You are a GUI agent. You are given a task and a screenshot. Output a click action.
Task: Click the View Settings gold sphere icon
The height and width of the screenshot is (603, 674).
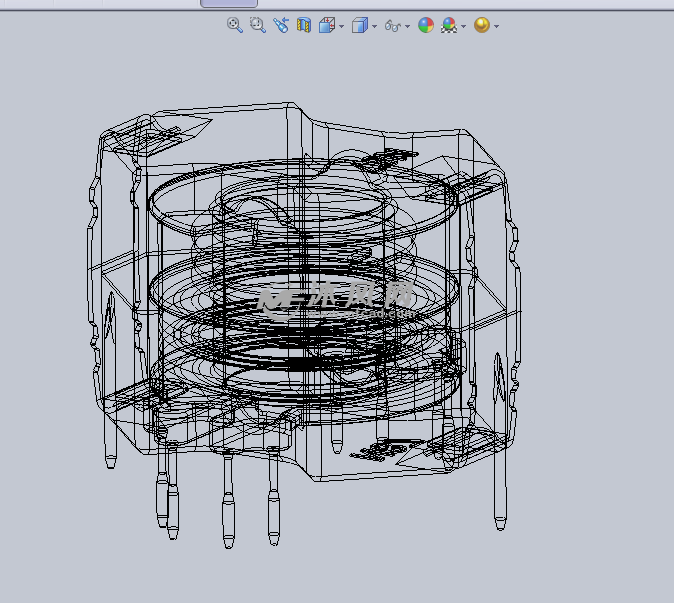(482, 25)
